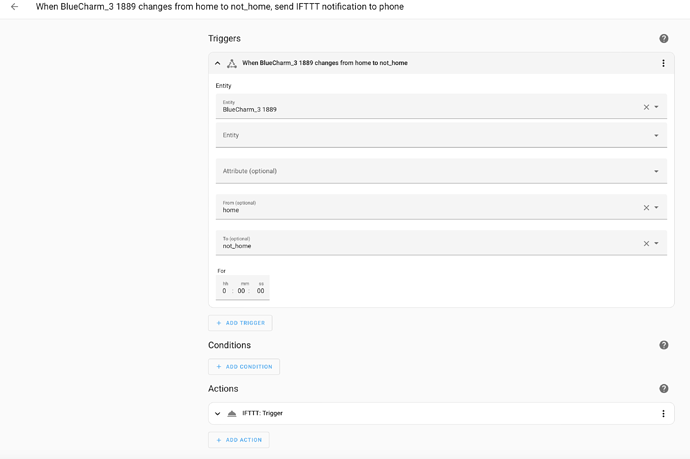Open trigger three-dot options menu

click(663, 63)
